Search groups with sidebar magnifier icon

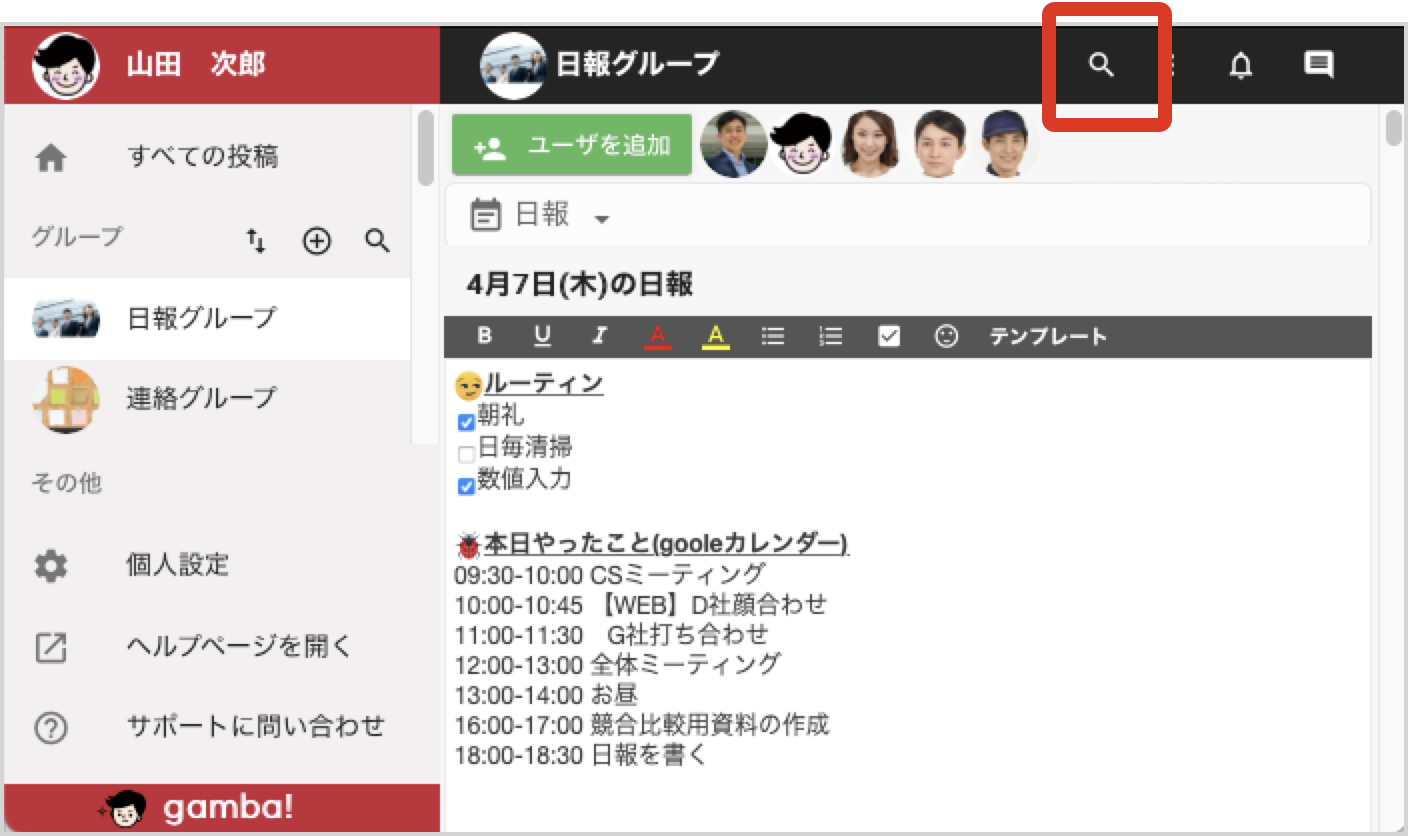coord(377,240)
